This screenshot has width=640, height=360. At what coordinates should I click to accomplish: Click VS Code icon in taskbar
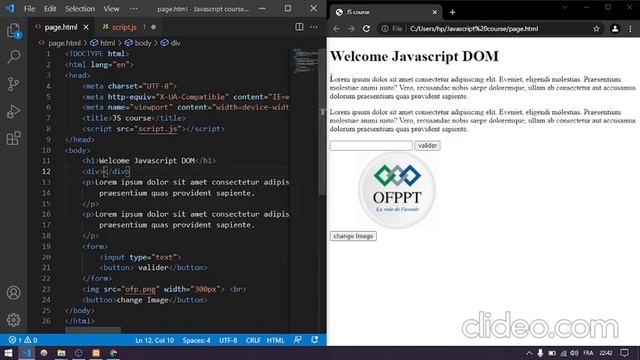click(x=27, y=353)
